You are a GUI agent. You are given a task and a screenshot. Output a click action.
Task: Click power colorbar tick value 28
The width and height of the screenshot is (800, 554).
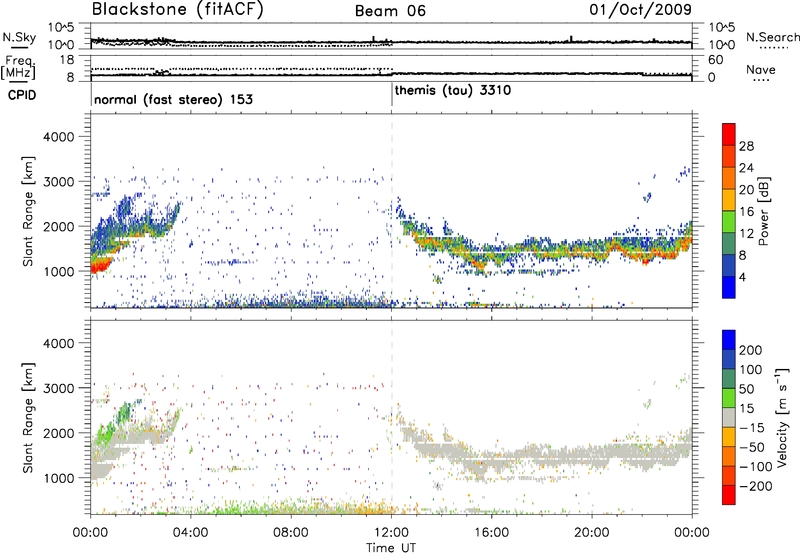[x=746, y=146]
